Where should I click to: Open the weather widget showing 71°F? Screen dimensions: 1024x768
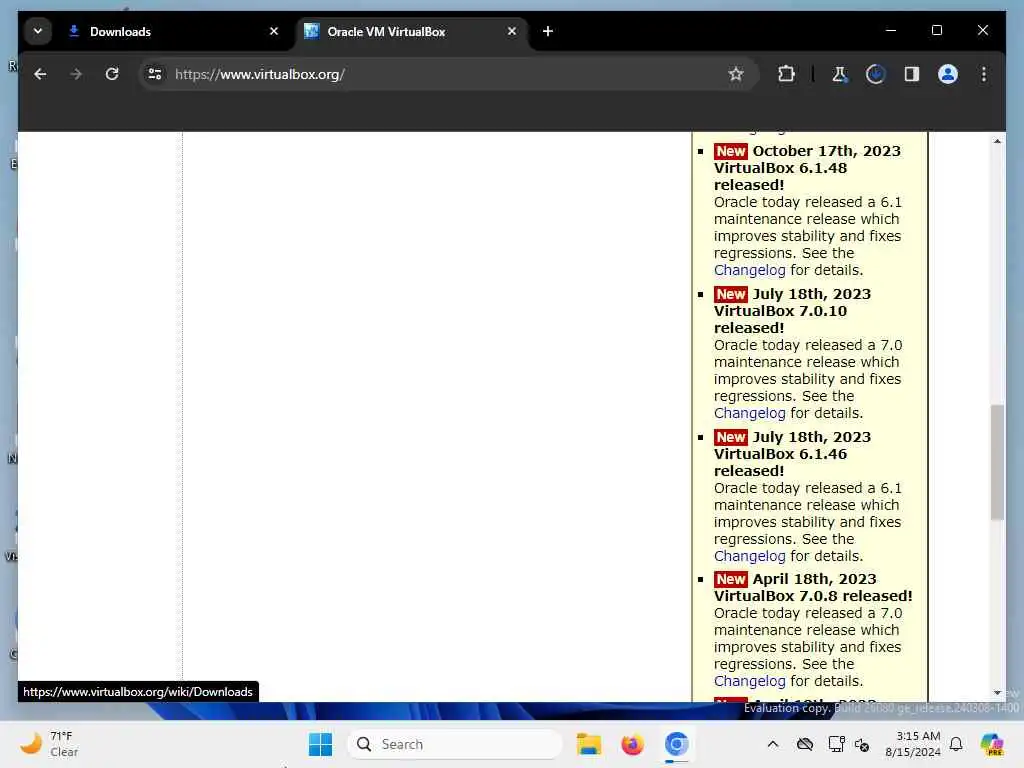[x=49, y=744]
